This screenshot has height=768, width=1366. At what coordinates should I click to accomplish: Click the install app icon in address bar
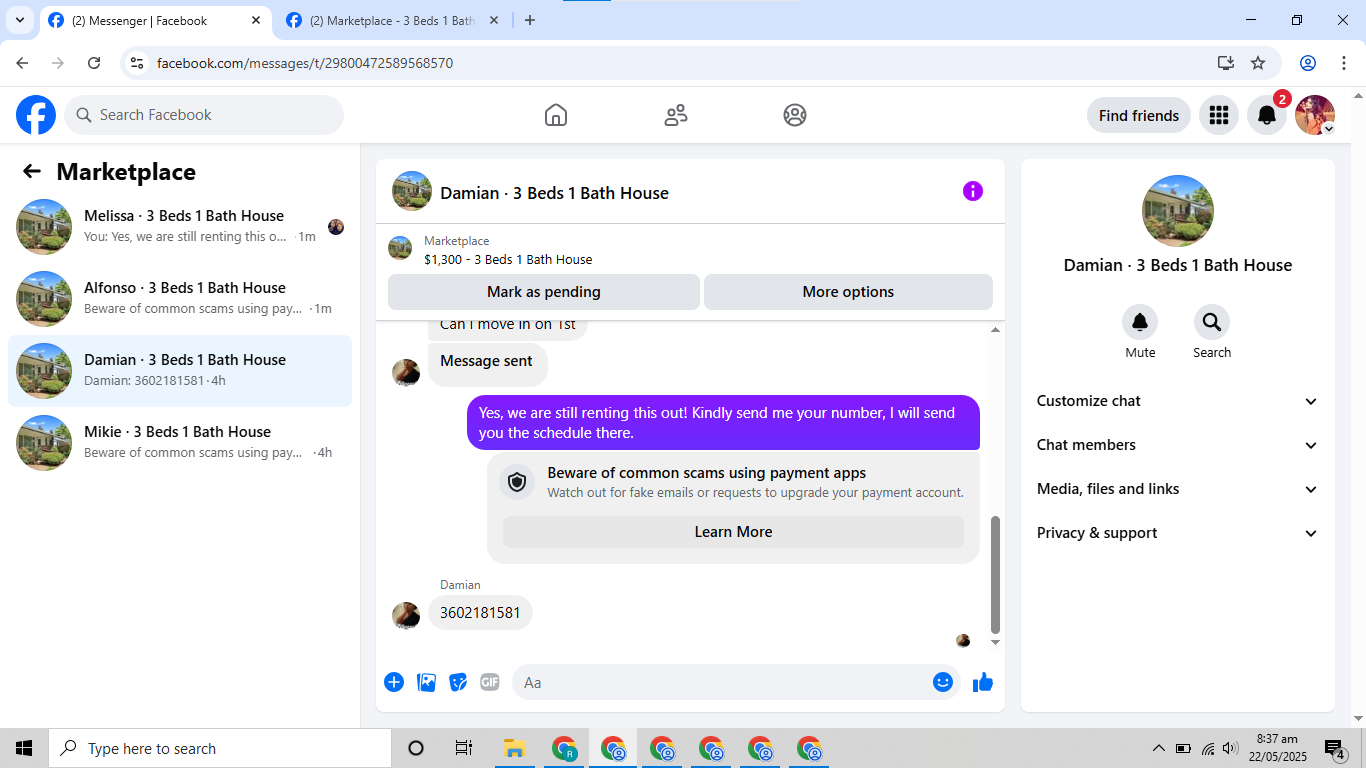[x=1226, y=63]
